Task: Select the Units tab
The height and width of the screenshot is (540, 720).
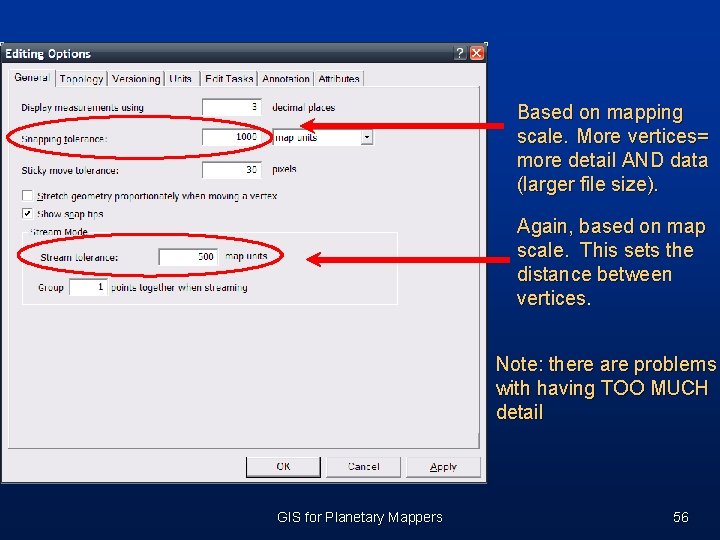Action: [180, 79]
